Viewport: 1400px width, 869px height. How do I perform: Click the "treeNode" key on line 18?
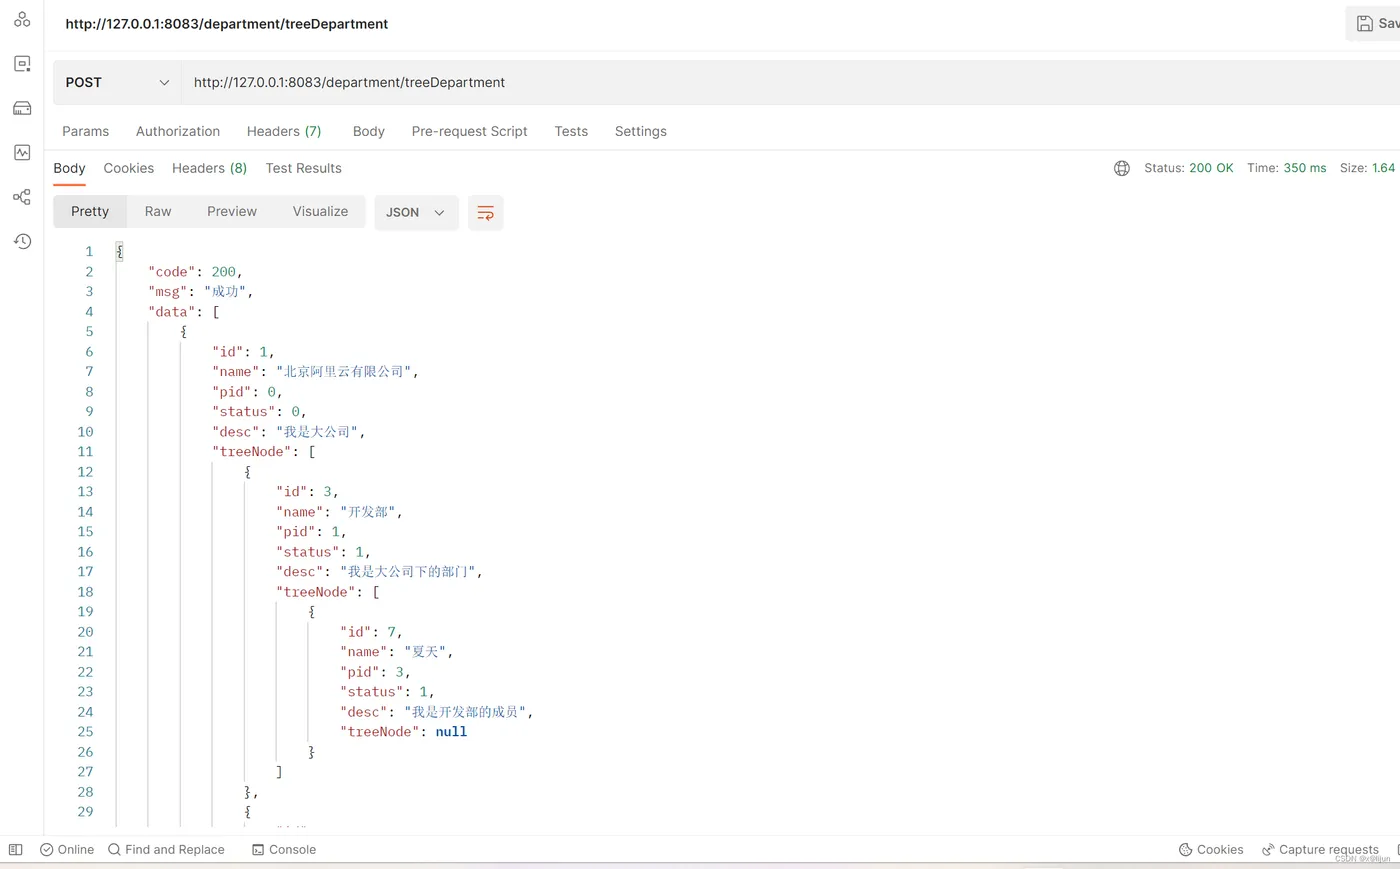click(x=316, y=592)
